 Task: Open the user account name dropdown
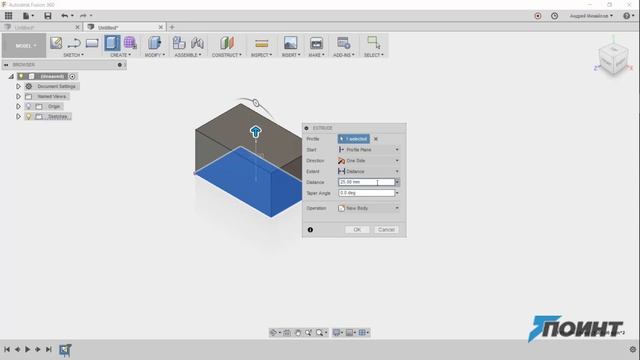(x=591, y=16)
